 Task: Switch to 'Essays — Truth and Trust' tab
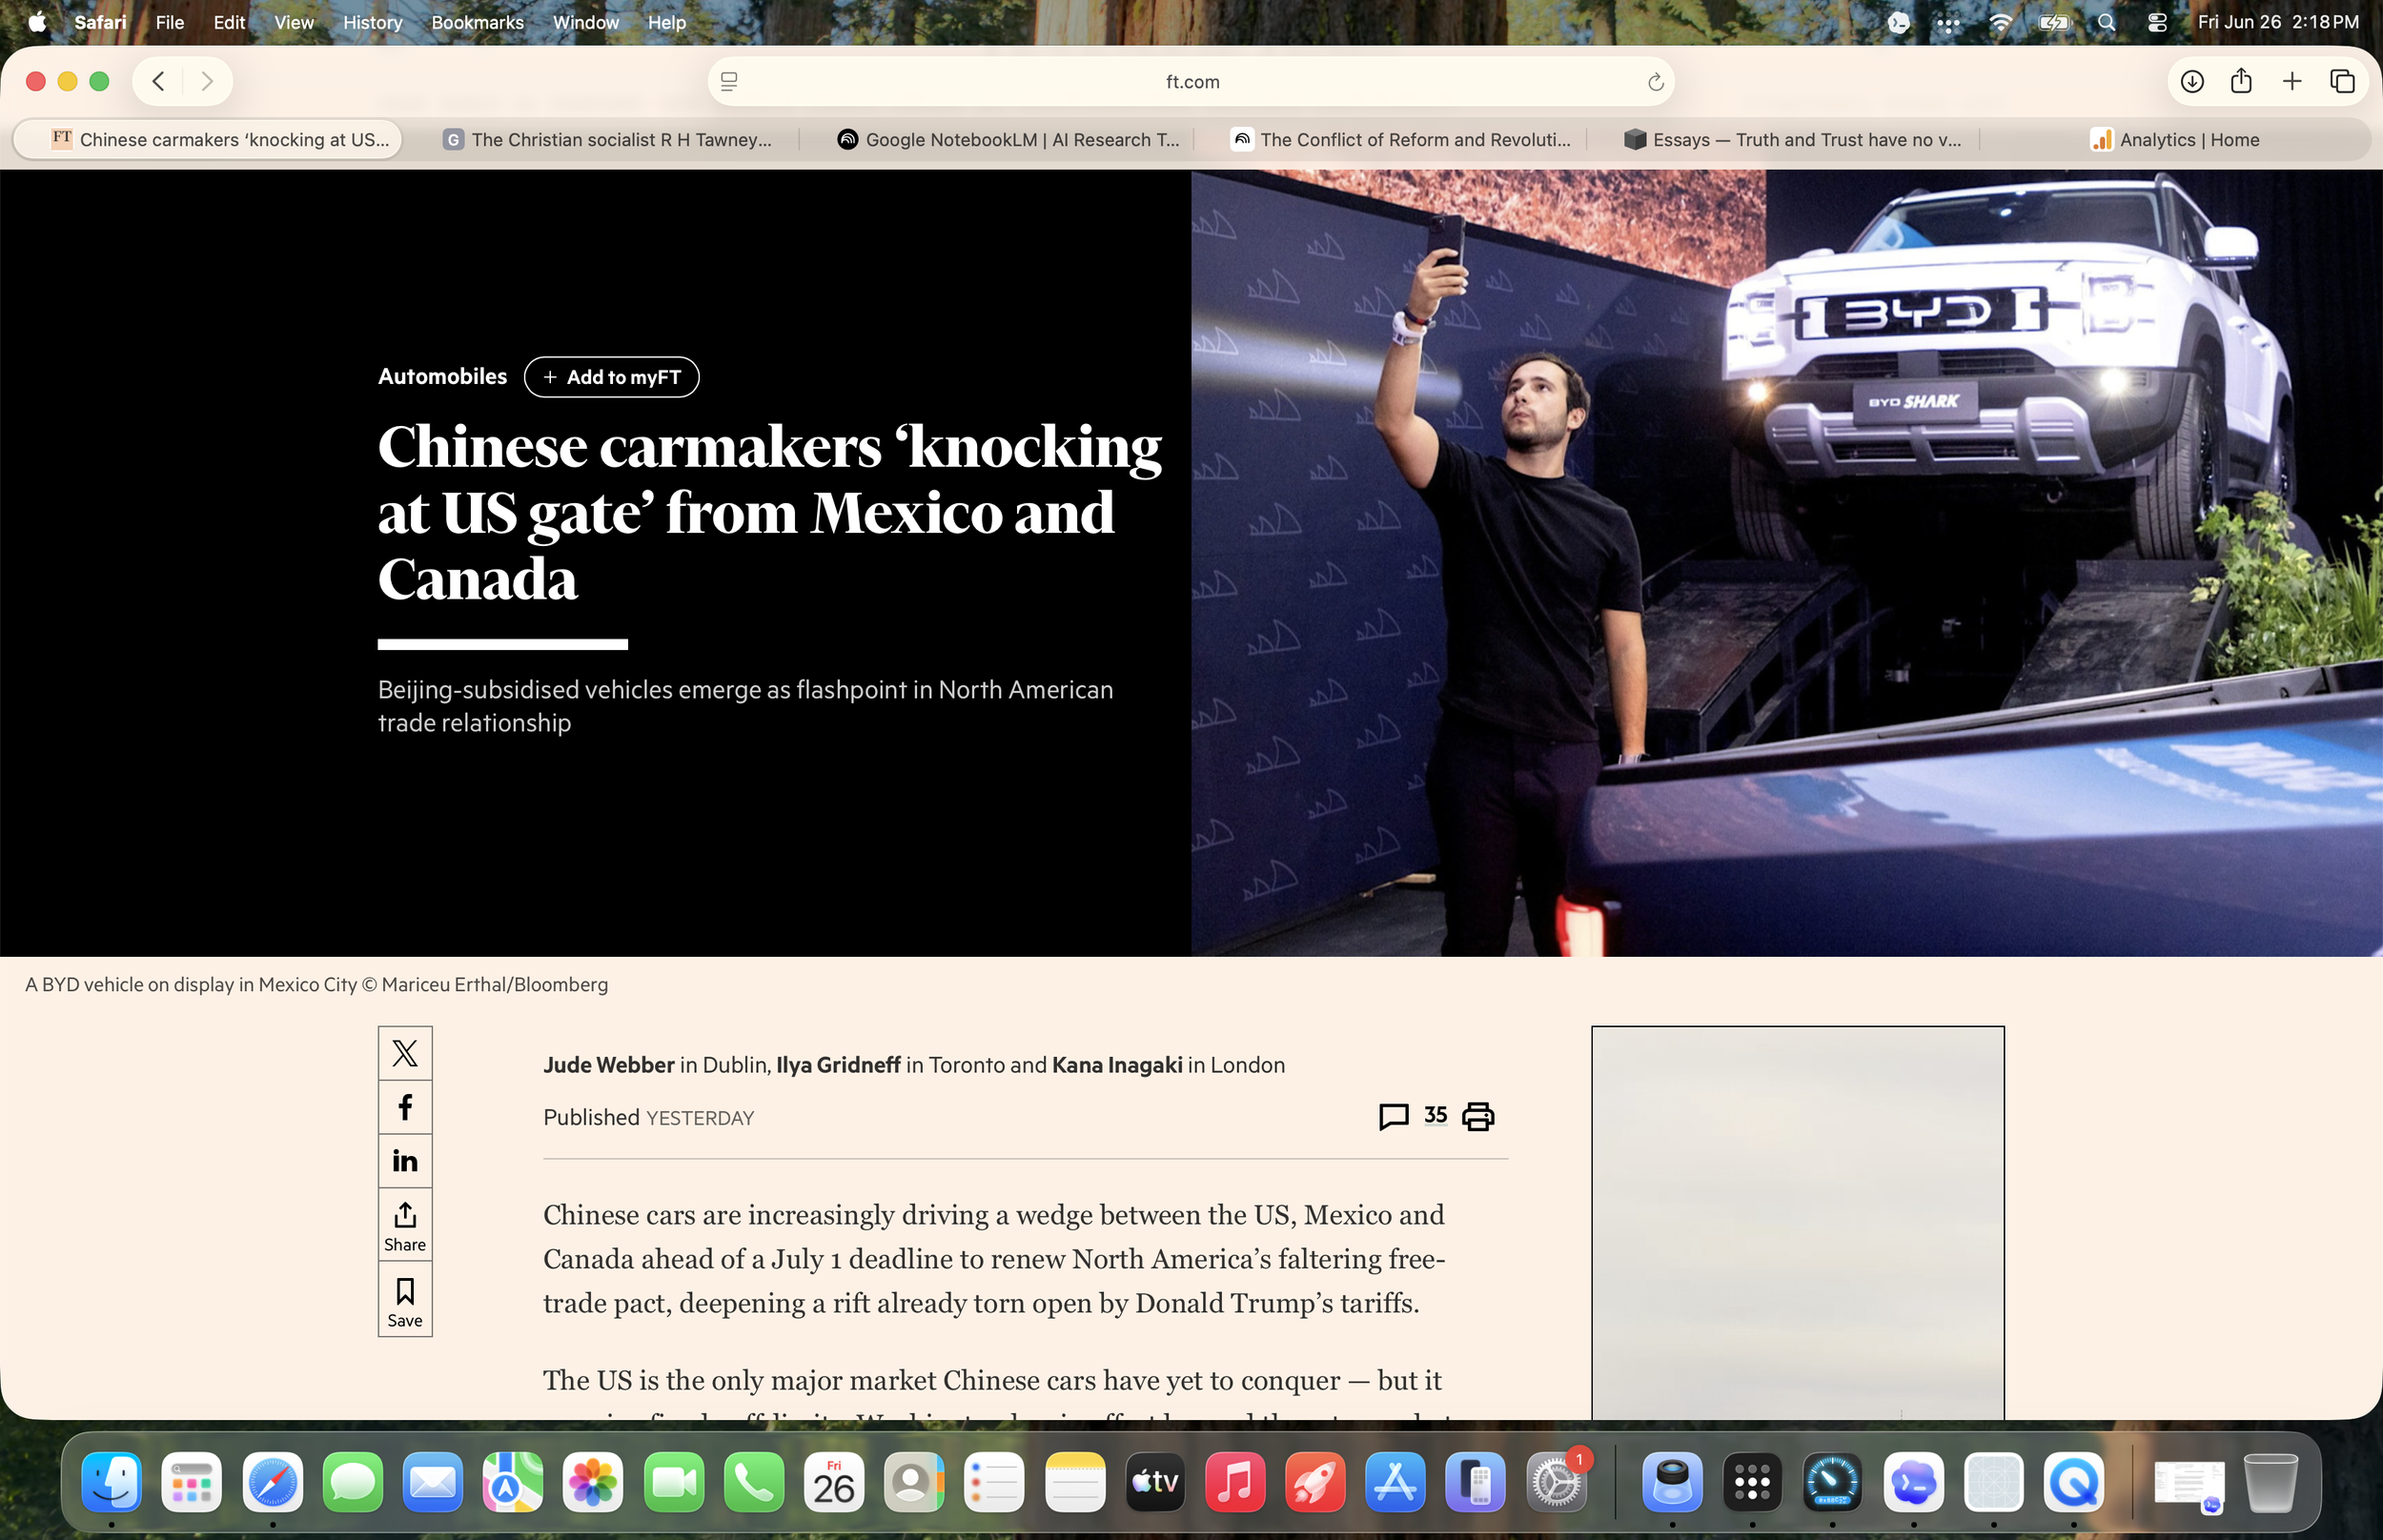point(1793,140)
